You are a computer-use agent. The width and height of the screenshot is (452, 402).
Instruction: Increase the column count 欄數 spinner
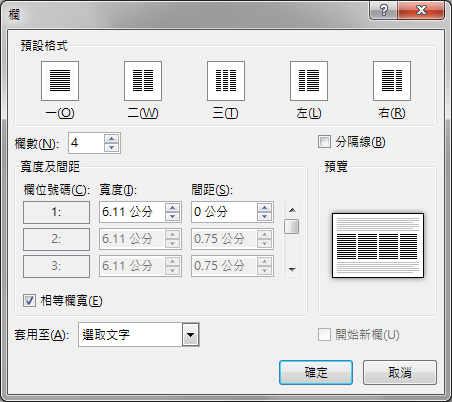pos(111,139)
